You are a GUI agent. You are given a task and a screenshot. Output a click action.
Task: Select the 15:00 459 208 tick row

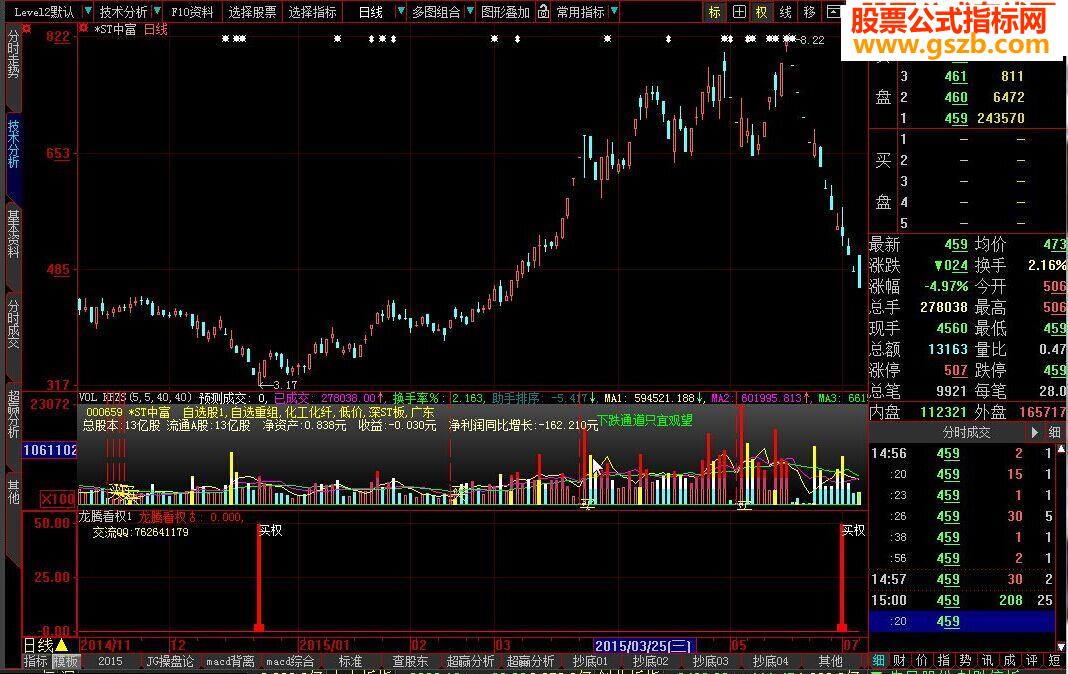pos(962,600)
